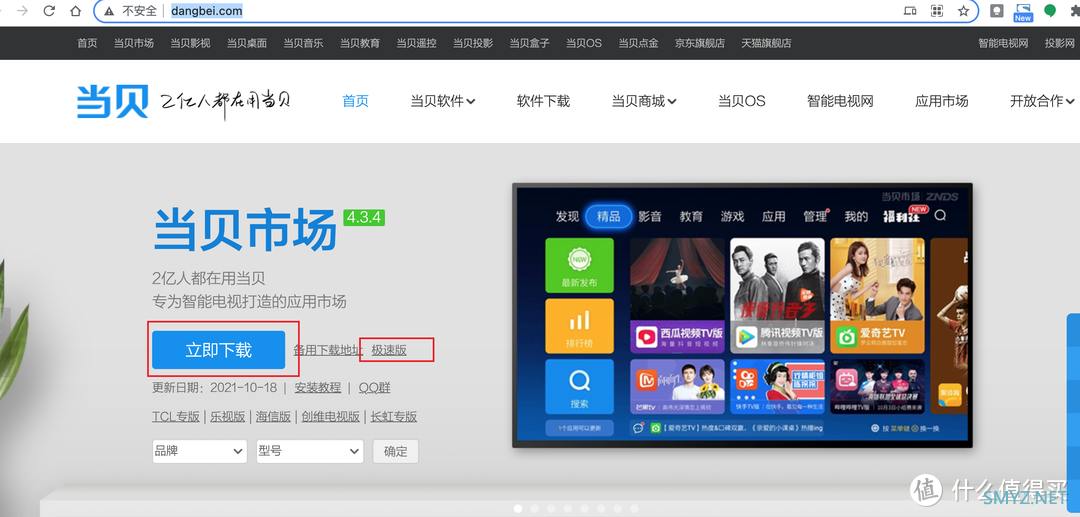The height and width of the screenshot is (517, 1080).
Task: Open 当贝OS in the dark top bar
Action: pos(584,43)
